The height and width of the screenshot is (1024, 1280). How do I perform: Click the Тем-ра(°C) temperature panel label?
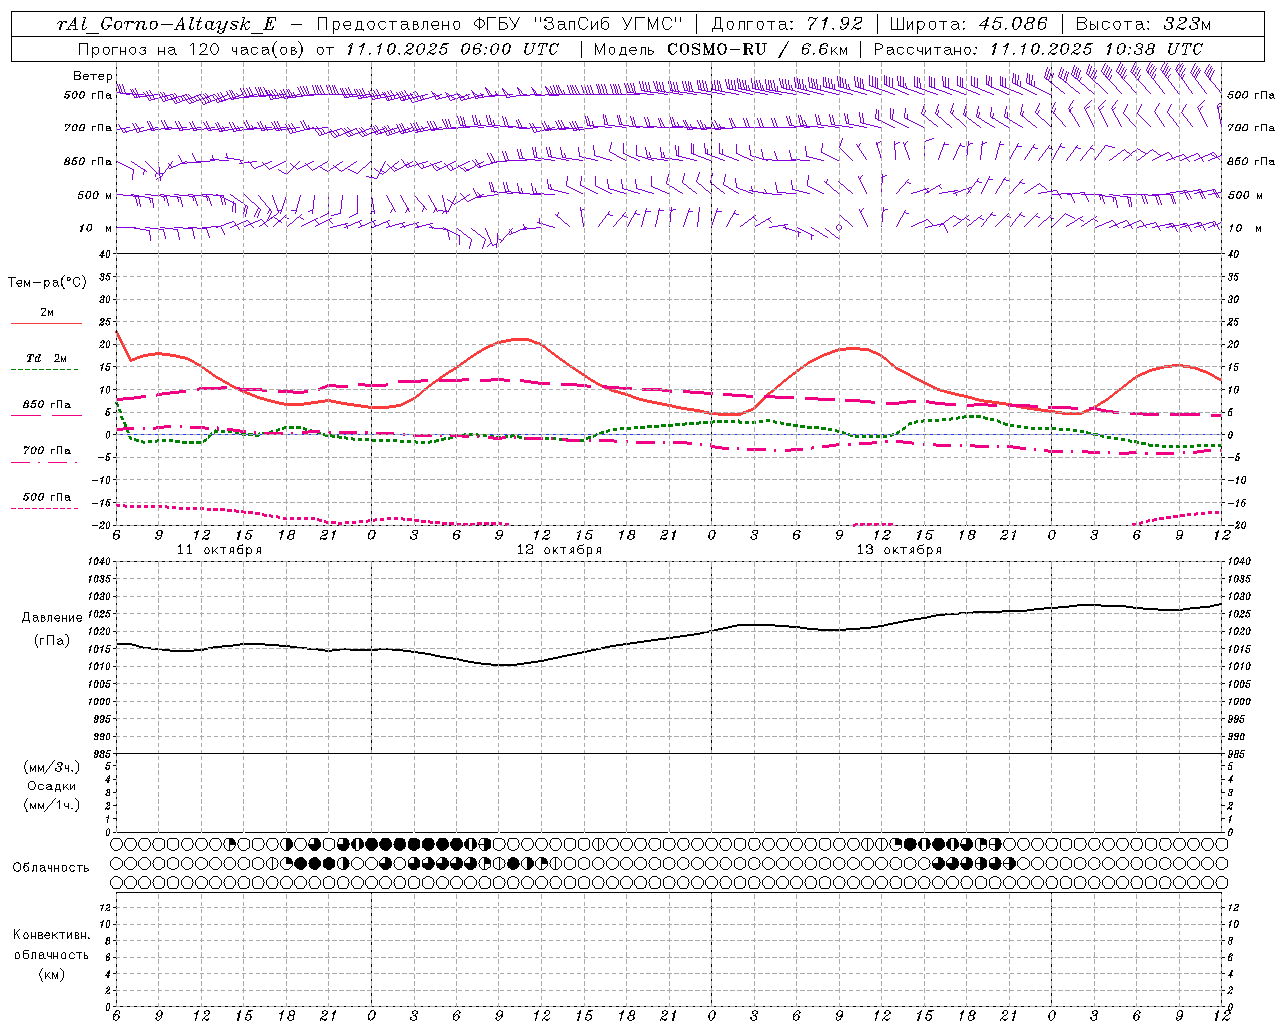point(47,283)
